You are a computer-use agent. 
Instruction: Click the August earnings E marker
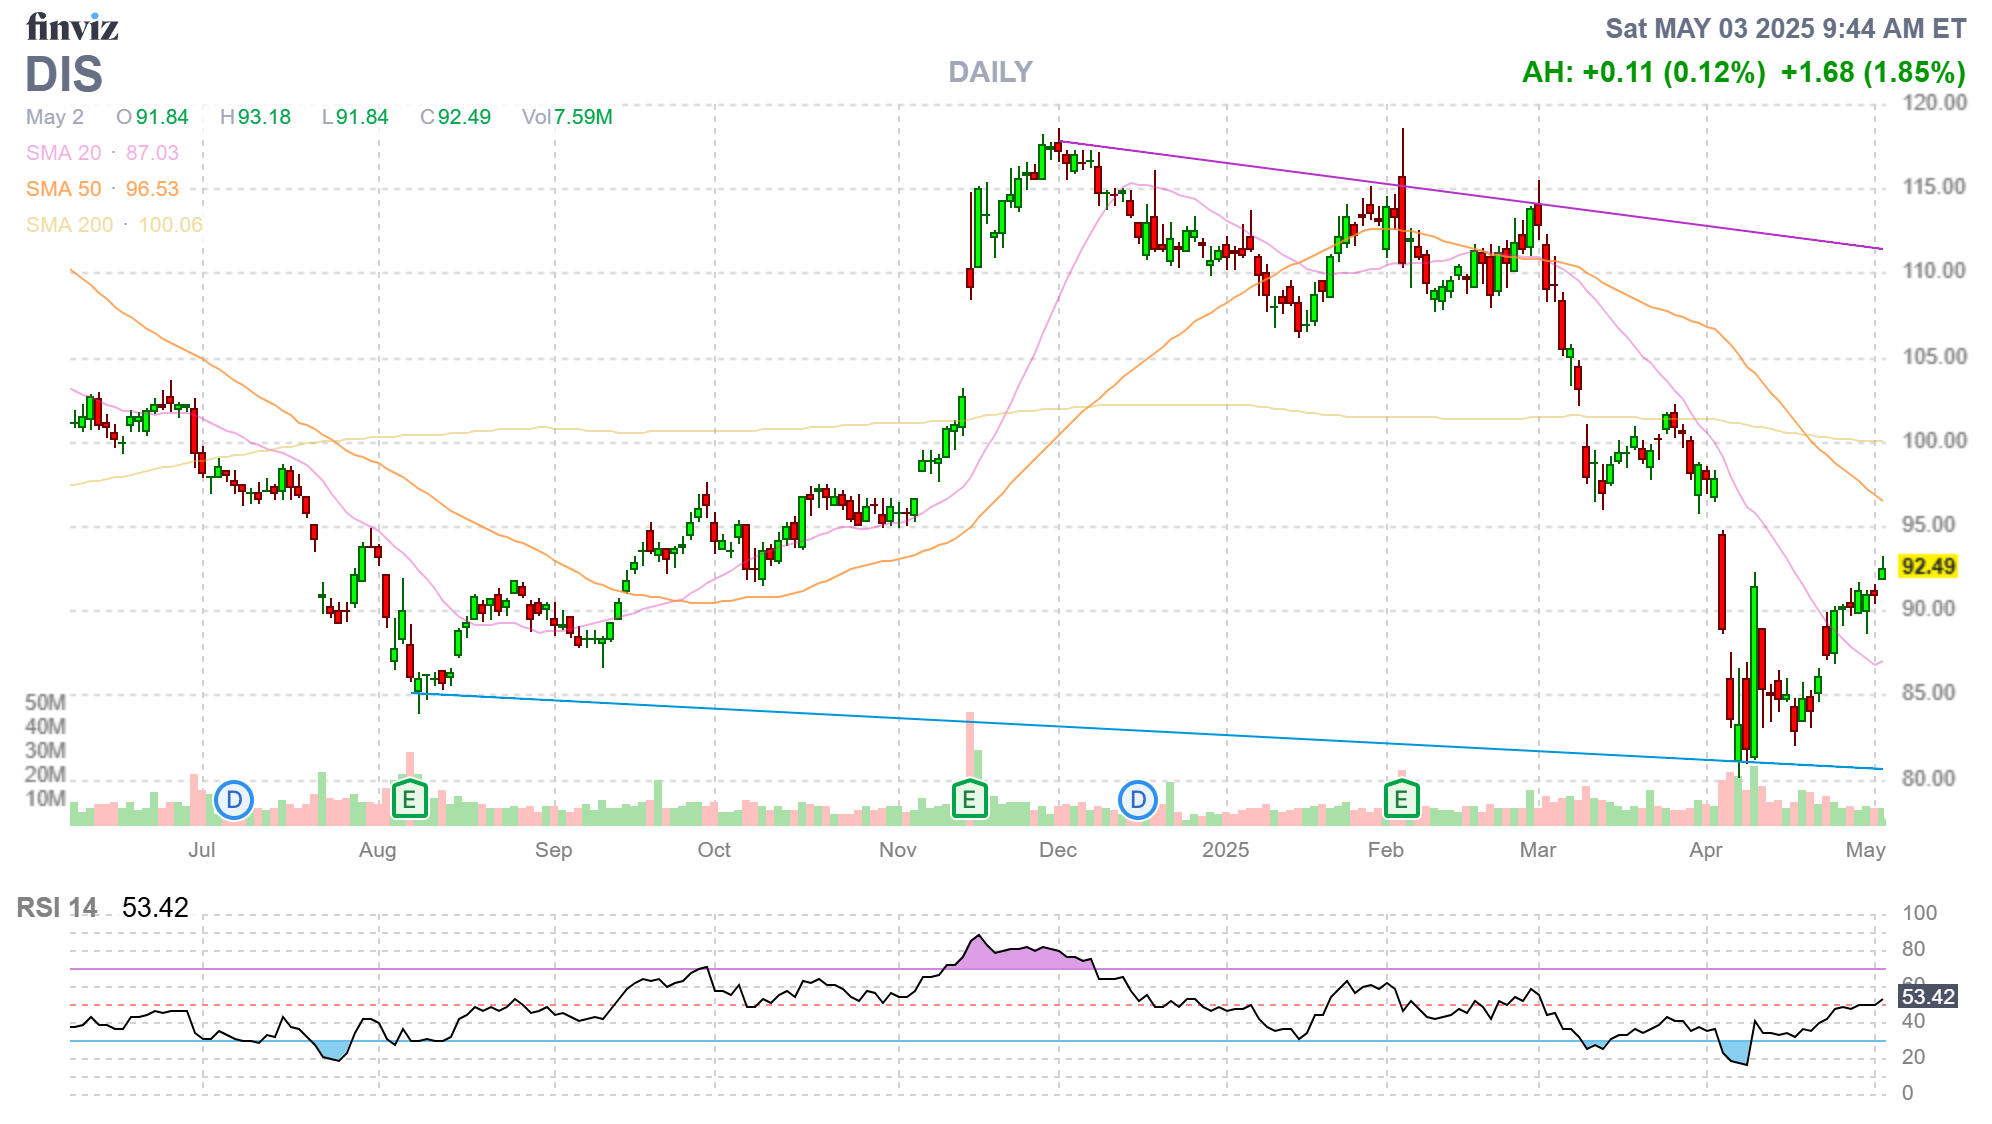(409, 800)
